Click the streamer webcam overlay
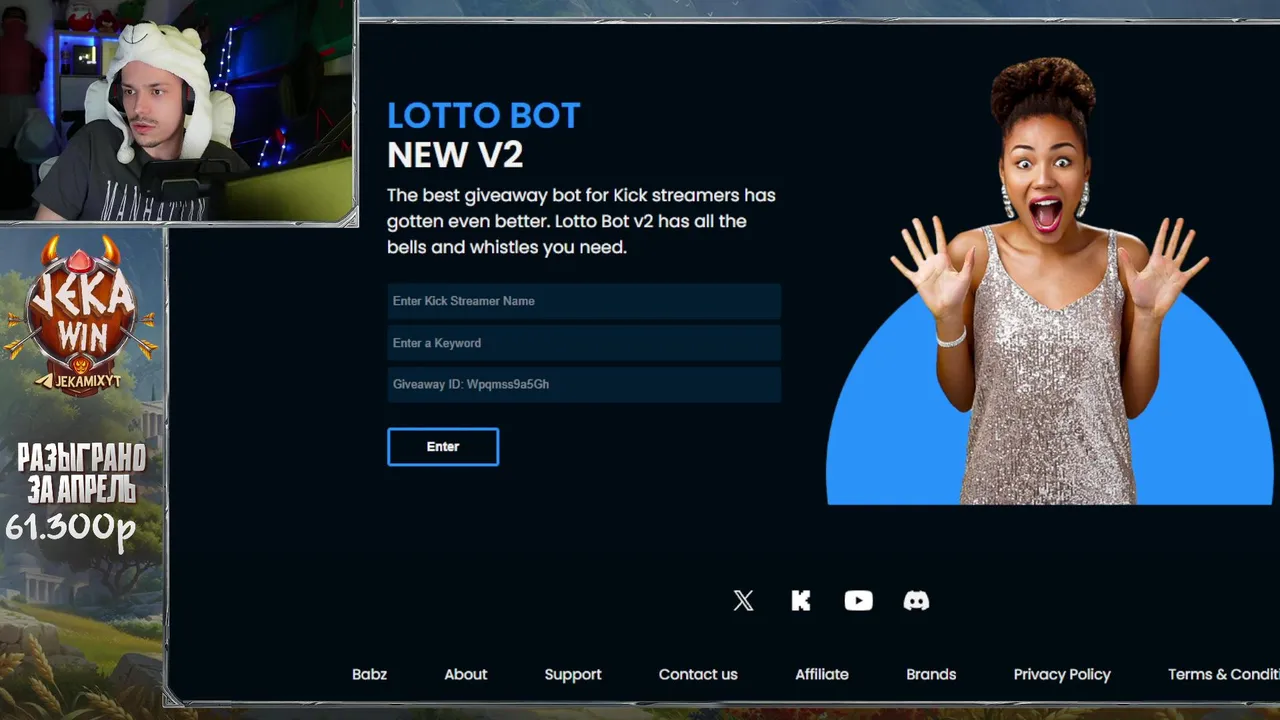 [178, 111]
